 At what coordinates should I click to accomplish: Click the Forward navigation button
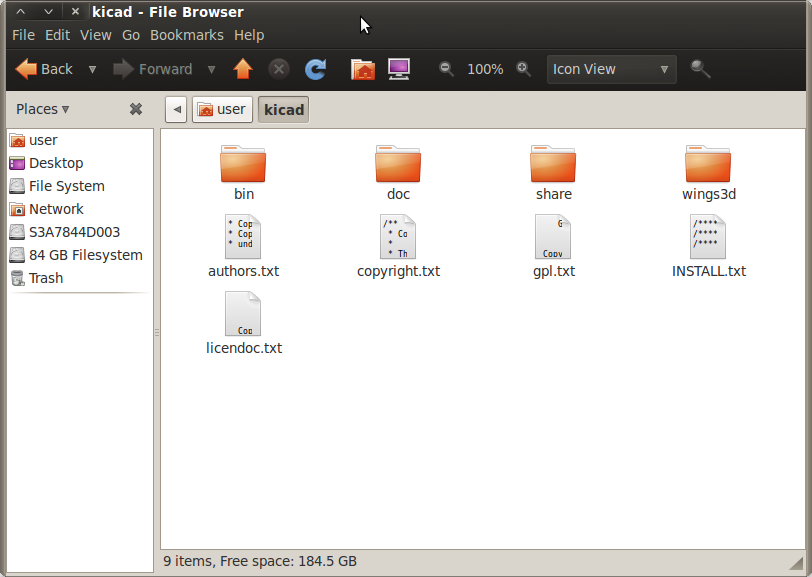pyautogui.click(x=152, y=69)
